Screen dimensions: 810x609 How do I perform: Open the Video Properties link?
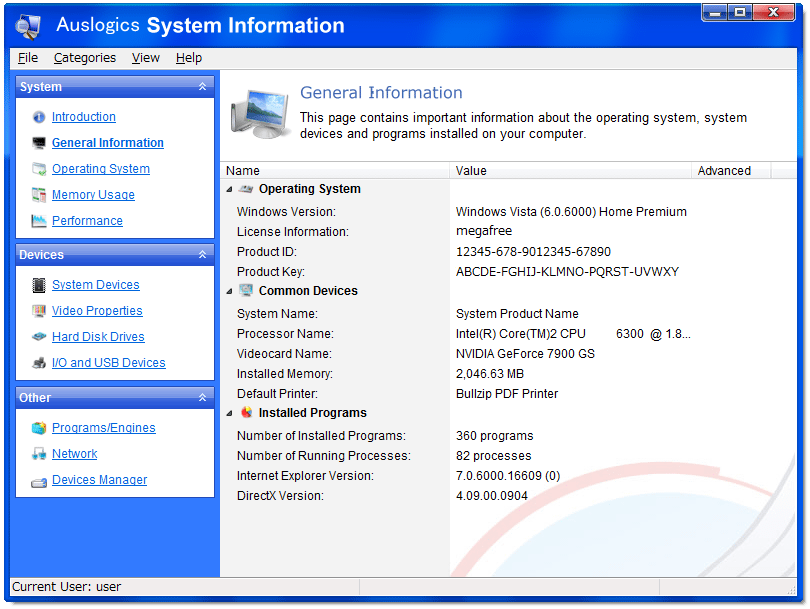pos(97,311)
